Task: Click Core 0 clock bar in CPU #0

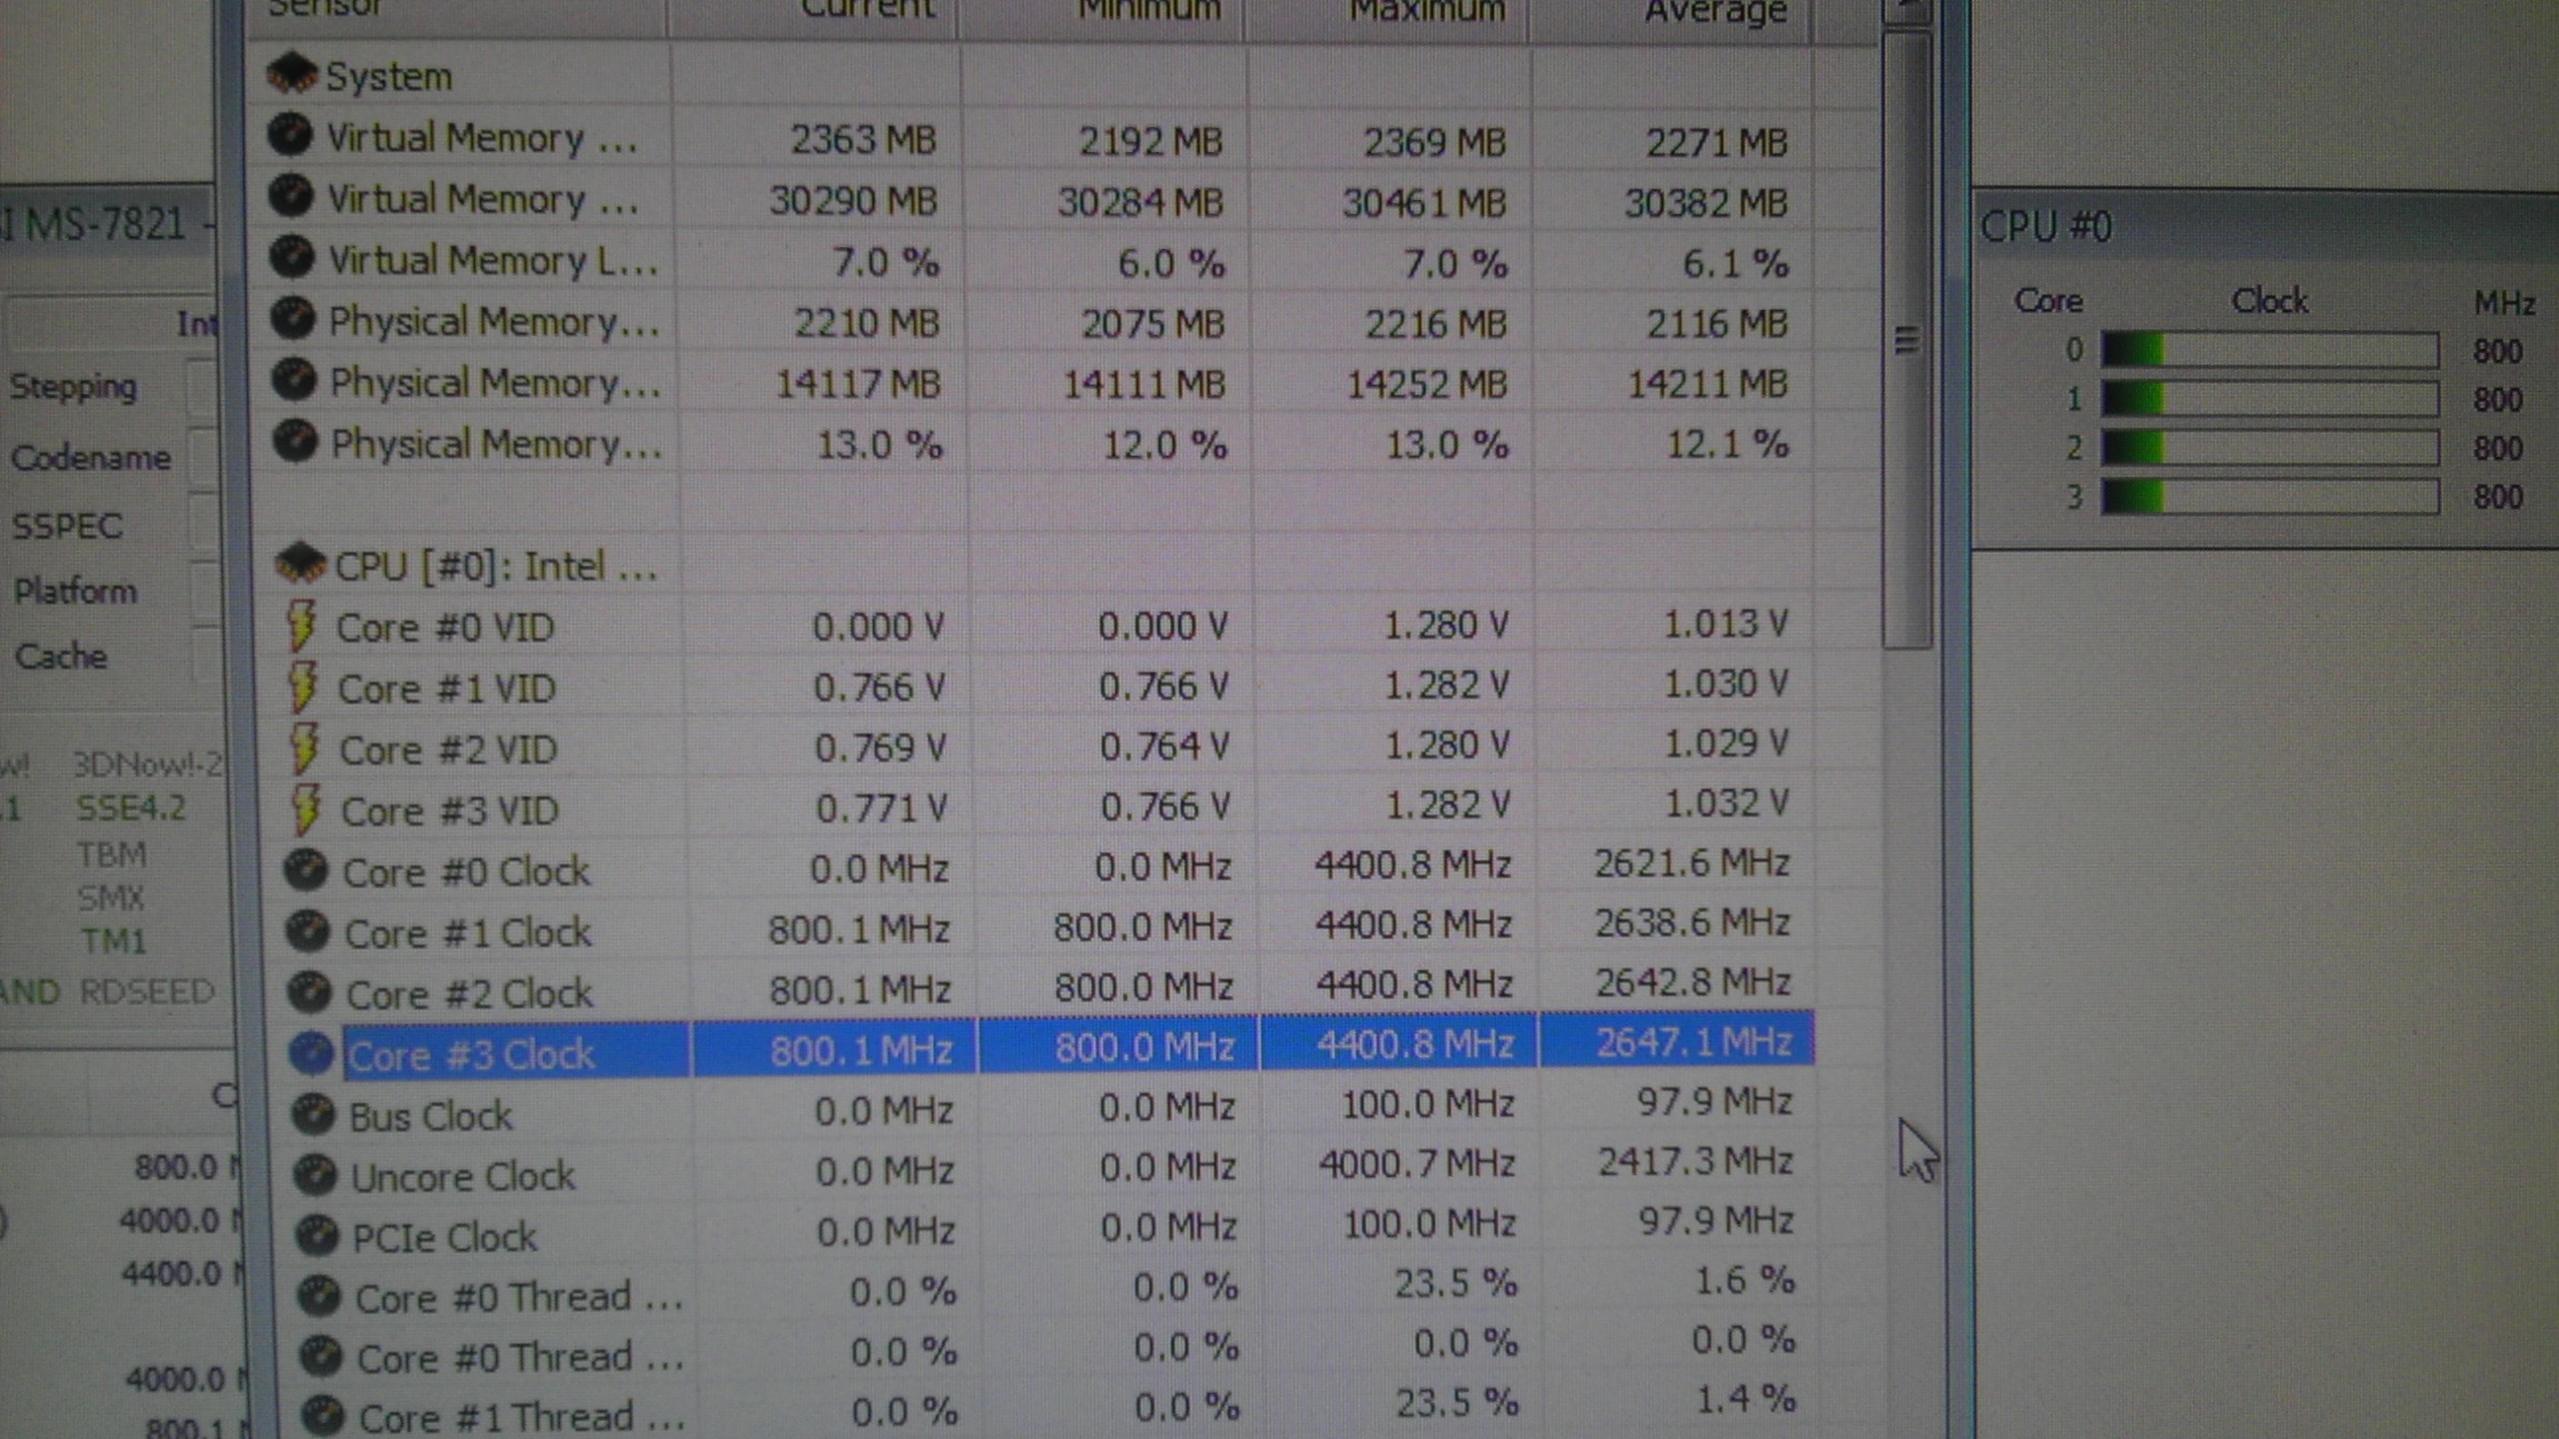Action: tap(2268, 350)
